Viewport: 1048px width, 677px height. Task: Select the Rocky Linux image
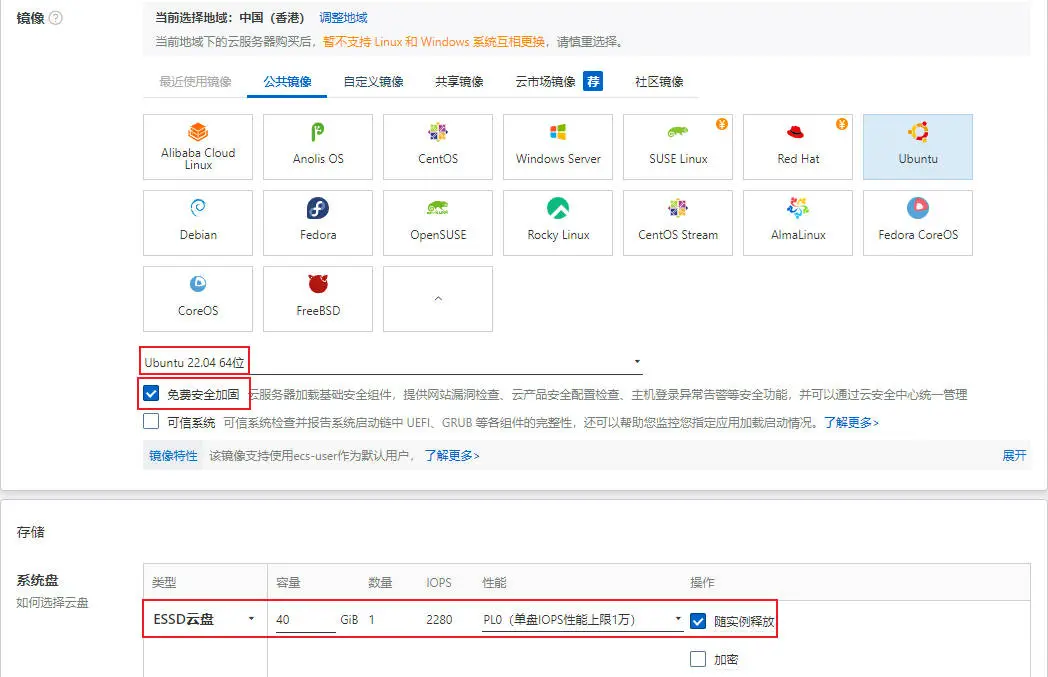(x=558, y=223)
